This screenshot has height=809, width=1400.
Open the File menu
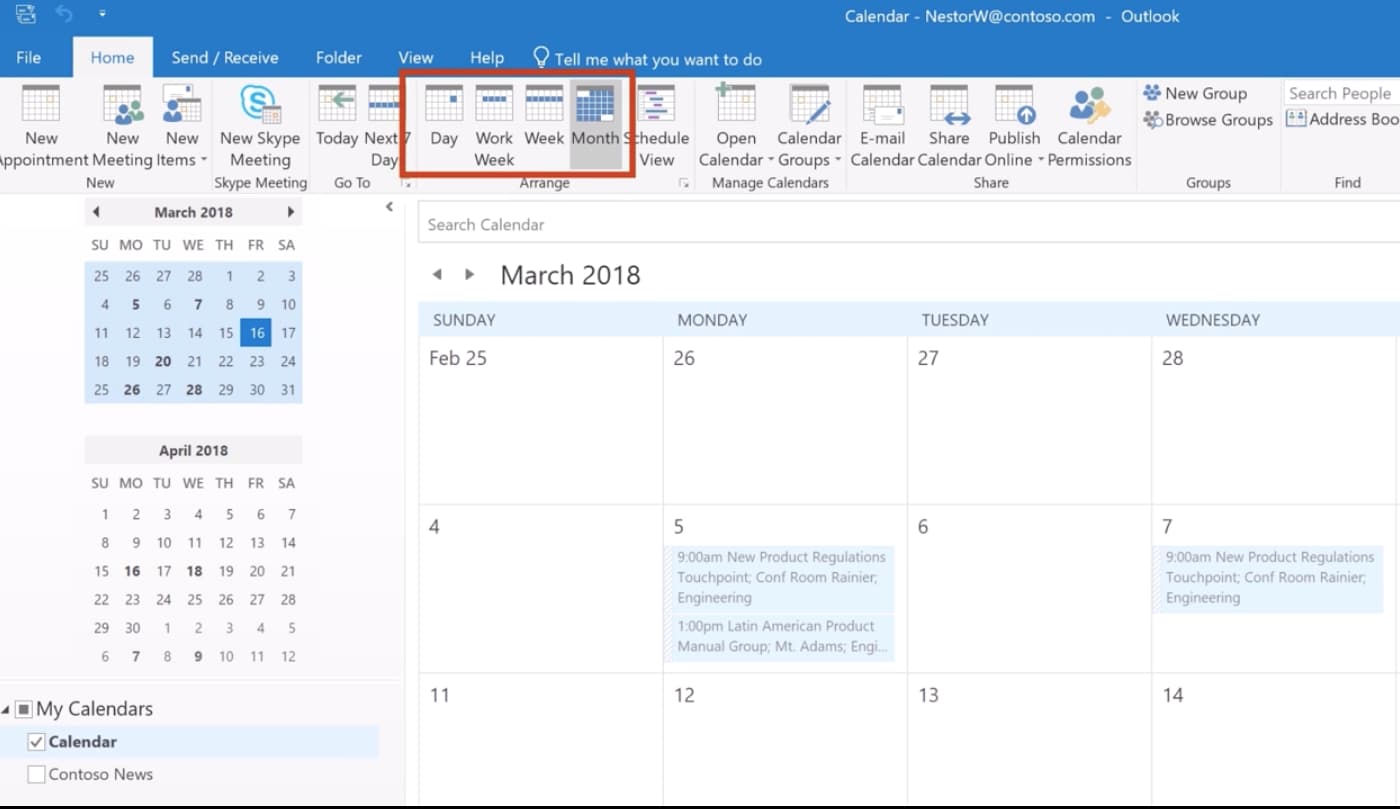[x=29, y=58]
